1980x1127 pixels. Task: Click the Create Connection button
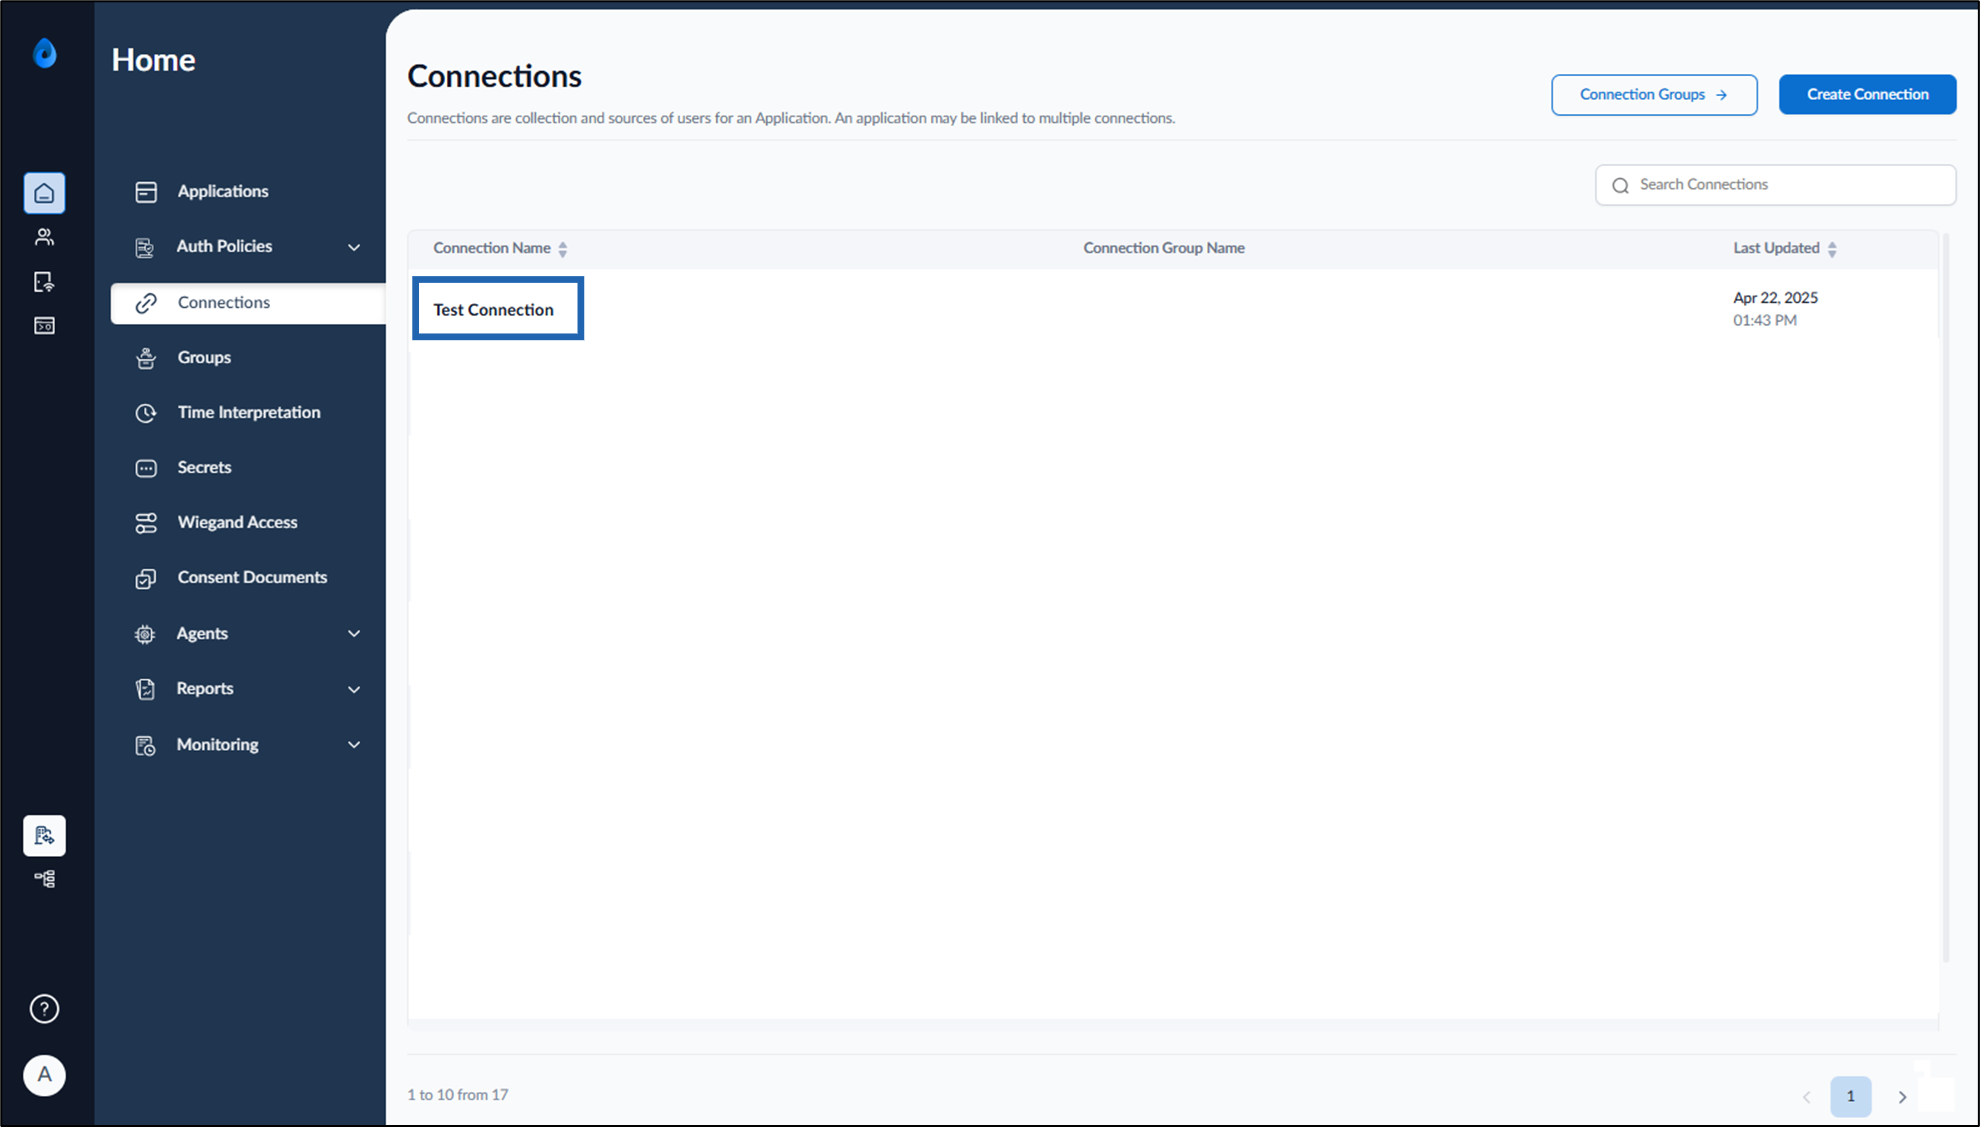[x=1867, y=94]
